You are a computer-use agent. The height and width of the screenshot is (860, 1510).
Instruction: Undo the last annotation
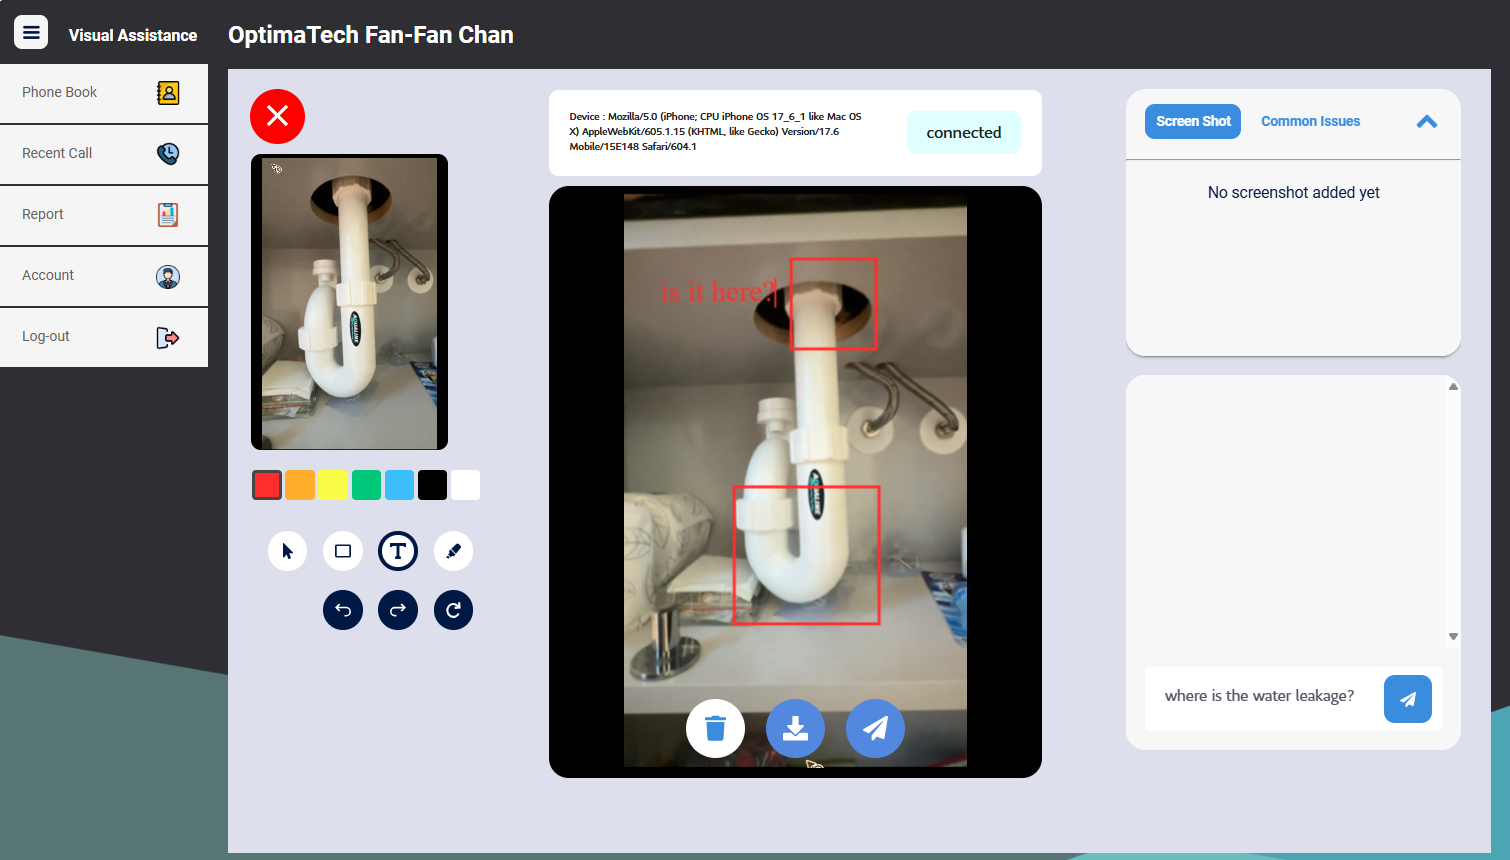[x=343, y=610]
